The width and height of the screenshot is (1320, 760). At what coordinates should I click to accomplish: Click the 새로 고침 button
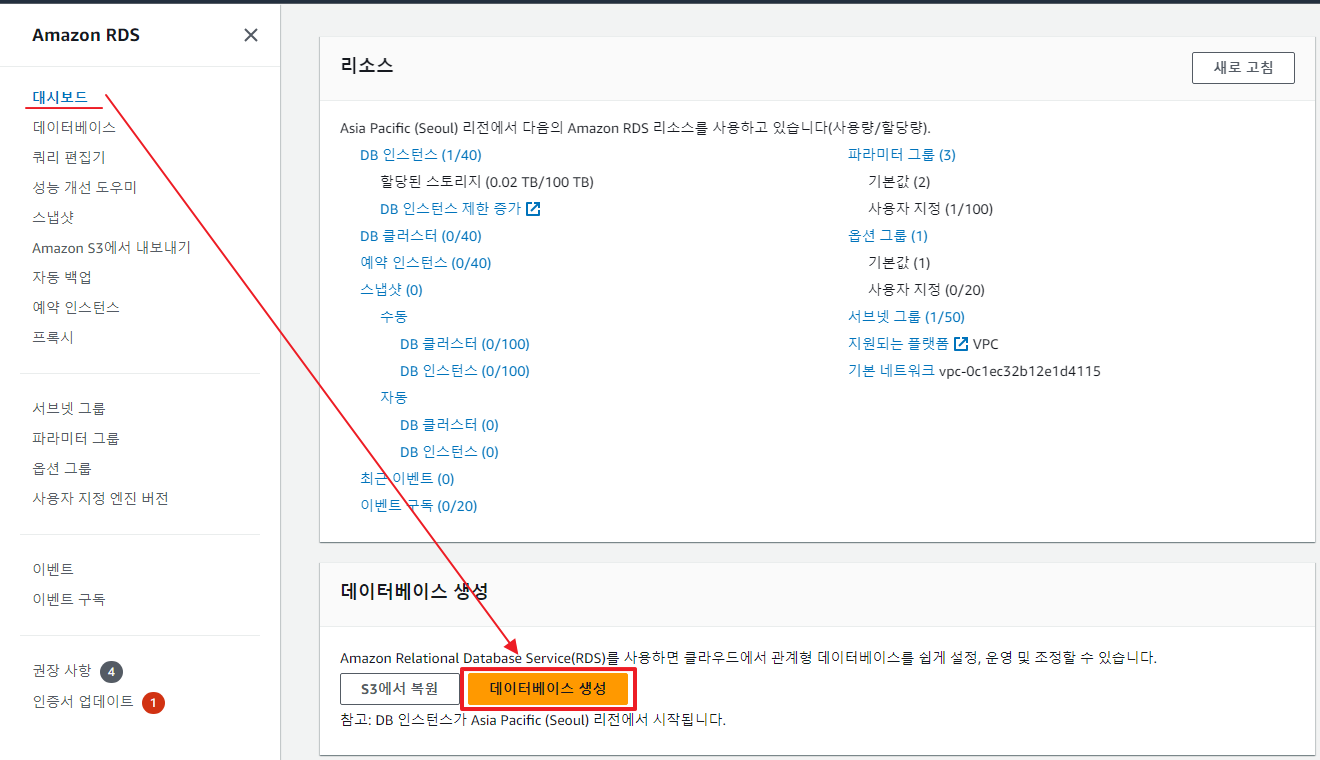tap(1243, 68)
